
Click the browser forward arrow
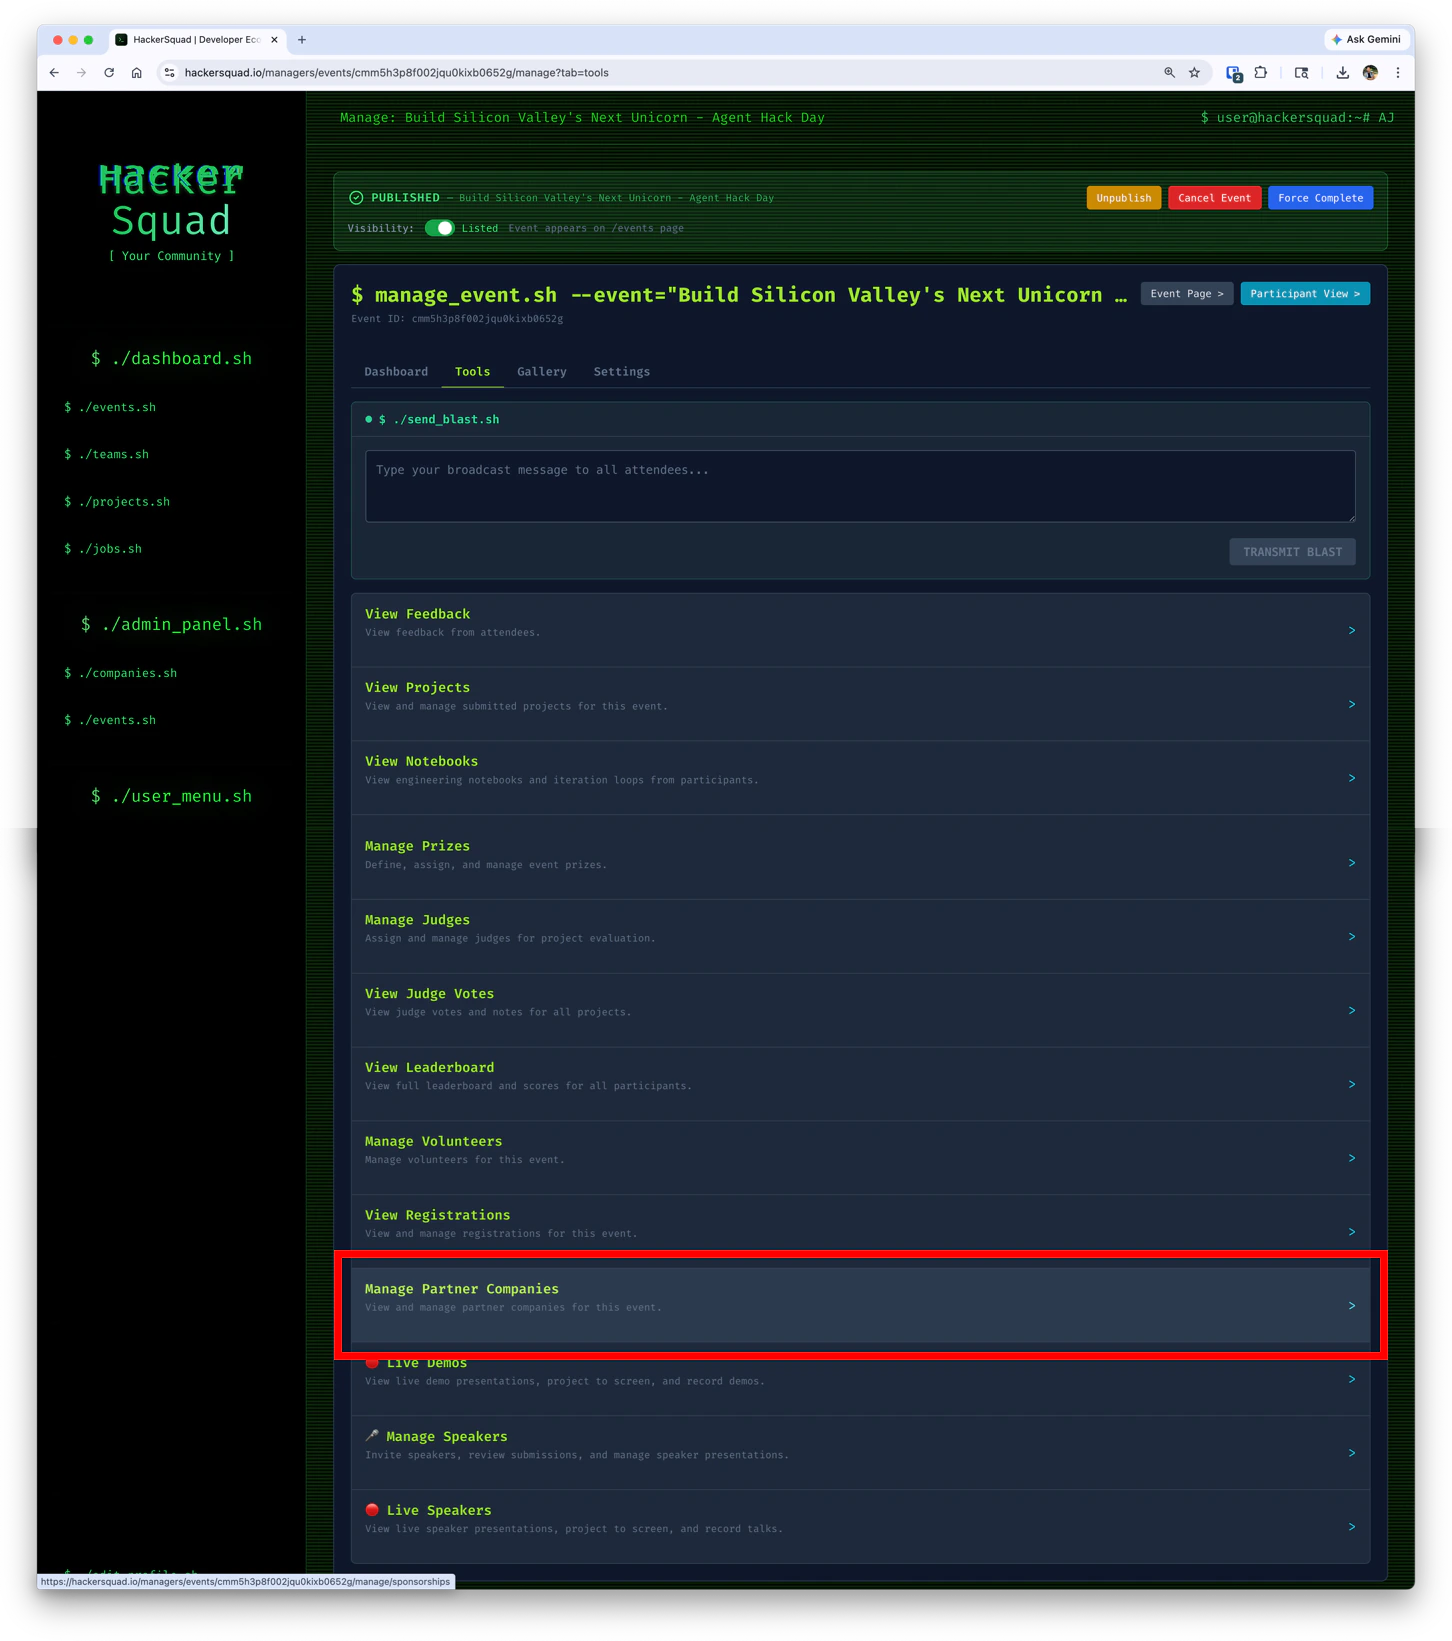point(81,73)
